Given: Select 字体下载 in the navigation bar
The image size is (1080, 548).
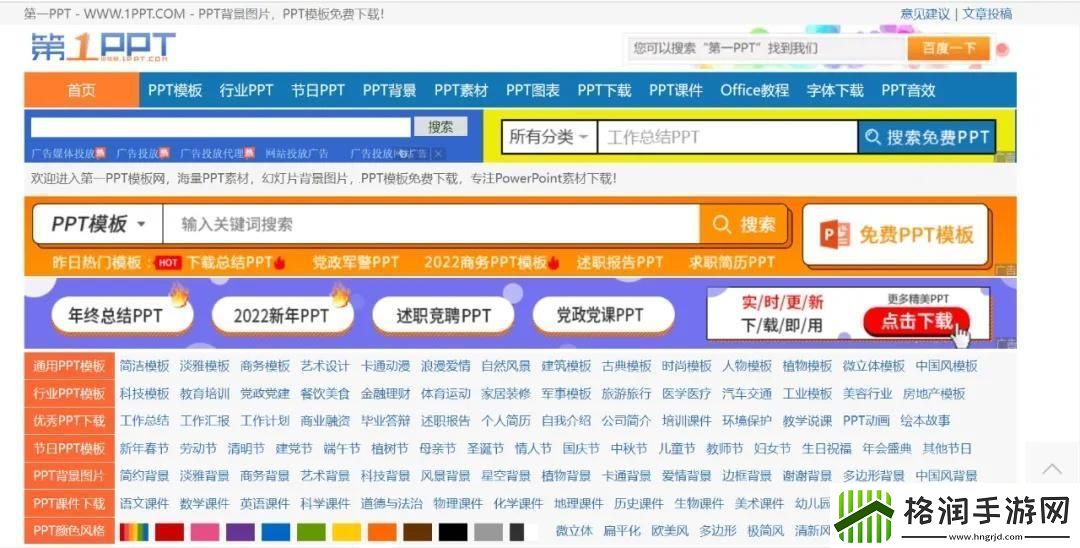Looking at the screenshot, I should [x=835, y=90].
